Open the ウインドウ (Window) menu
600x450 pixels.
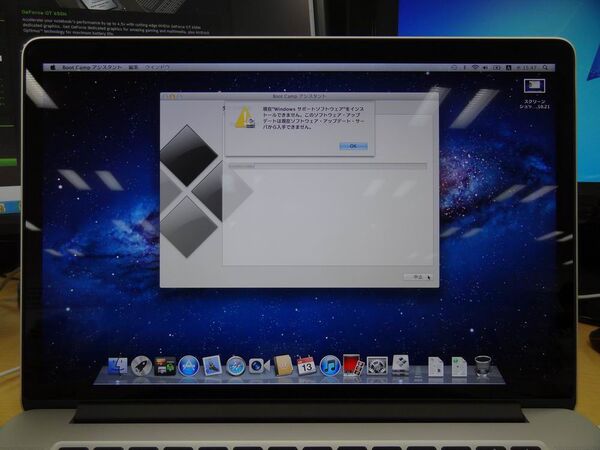click(x=157, y=67)
